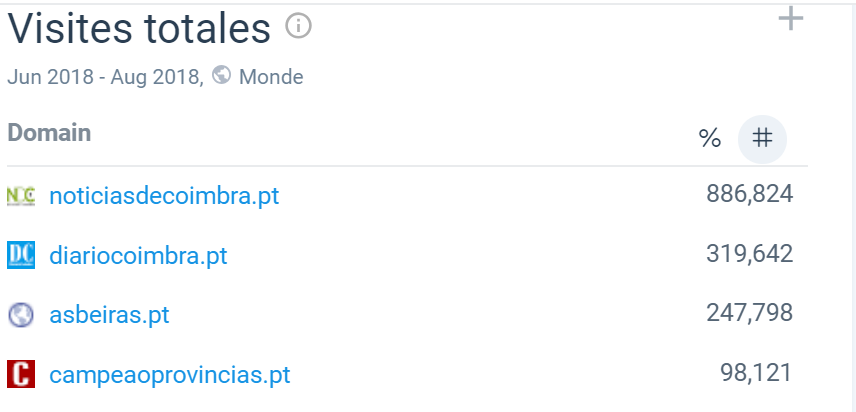Select the 98,121 visits value
The image size is (856, 412).
pyautogui.click(x=756, y=373)
